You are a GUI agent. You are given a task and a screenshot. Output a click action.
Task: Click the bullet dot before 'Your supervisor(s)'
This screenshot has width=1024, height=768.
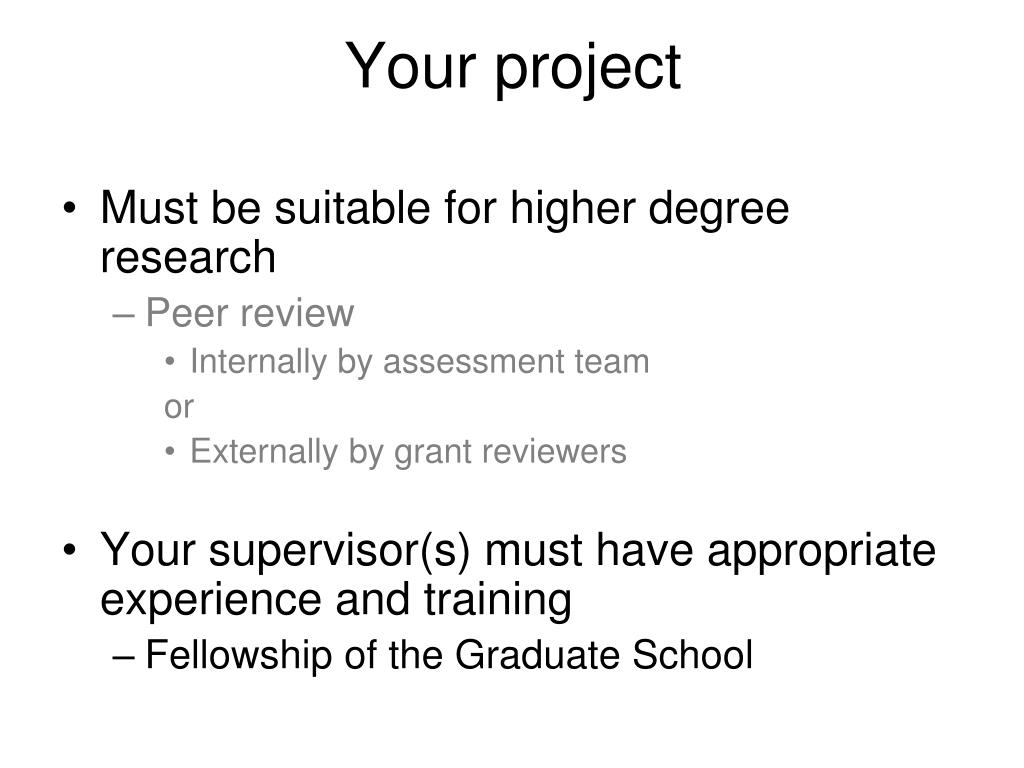69,550
